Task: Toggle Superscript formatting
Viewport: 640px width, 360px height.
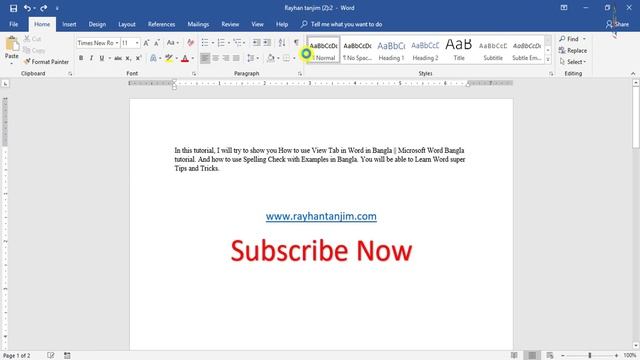Action: coord(138,58)
